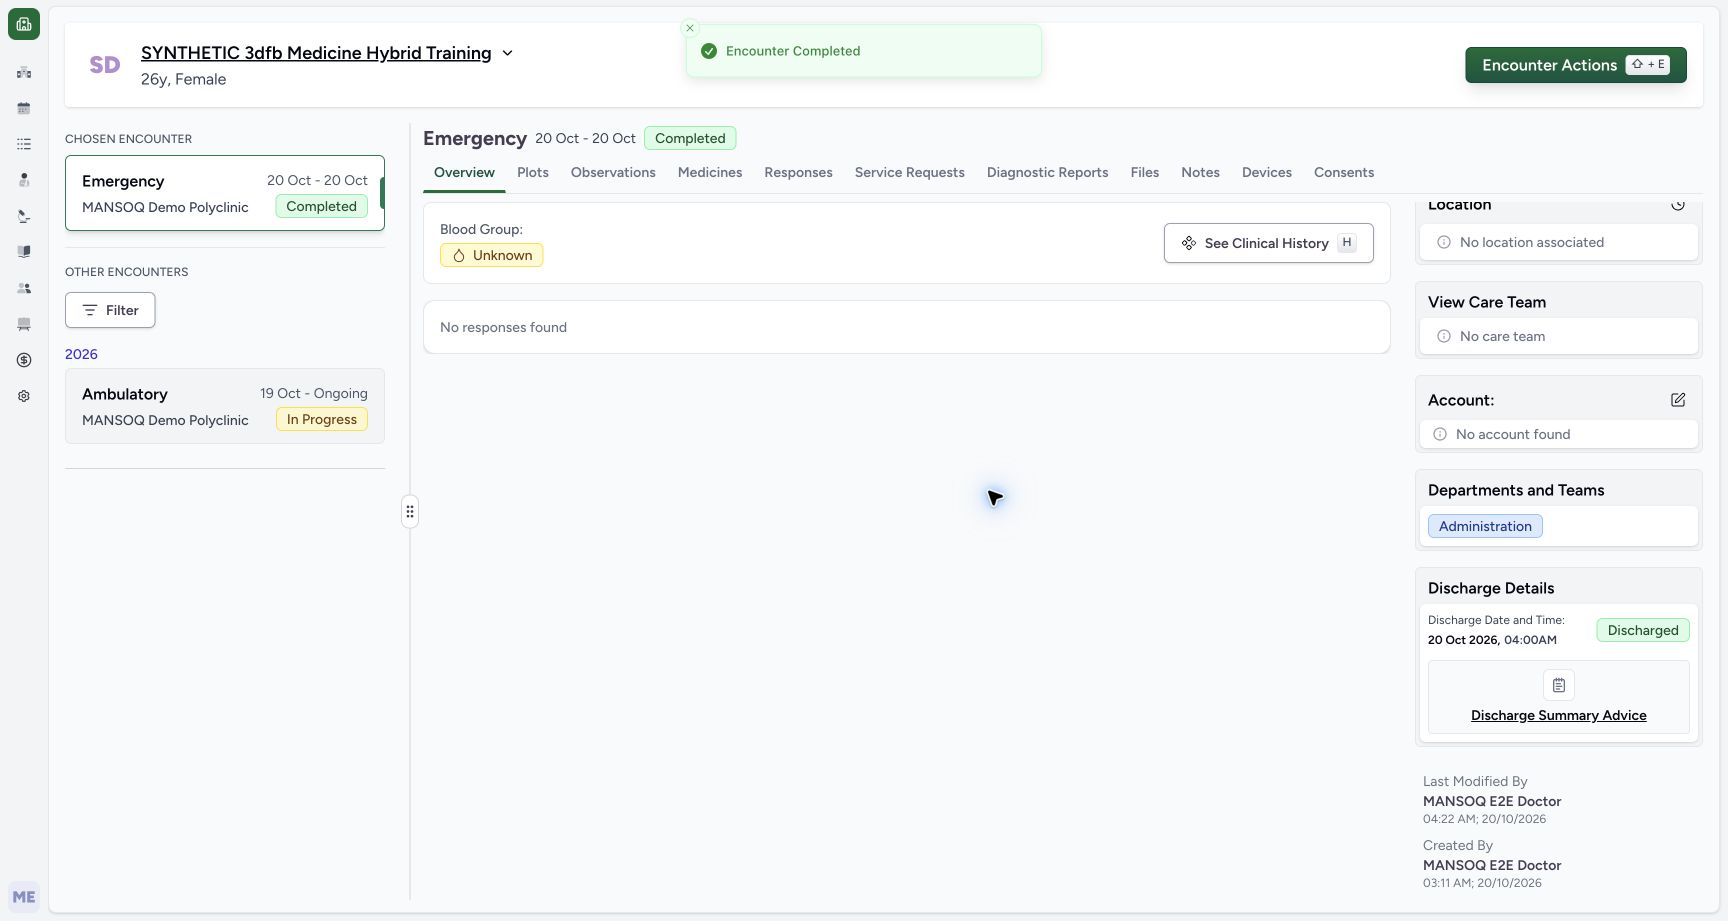Open the hospital logo home icon

24,24
